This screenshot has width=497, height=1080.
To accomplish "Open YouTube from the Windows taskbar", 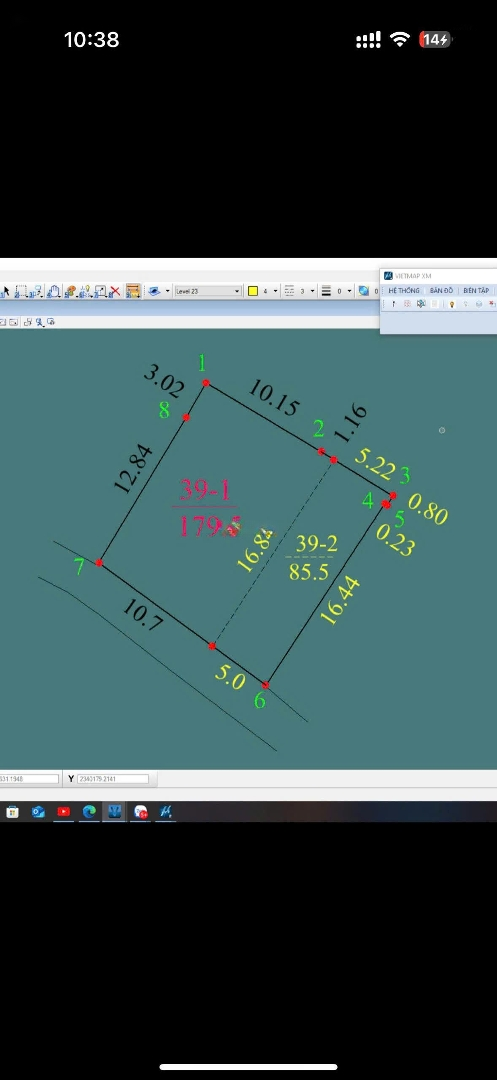I will point(63,812).
